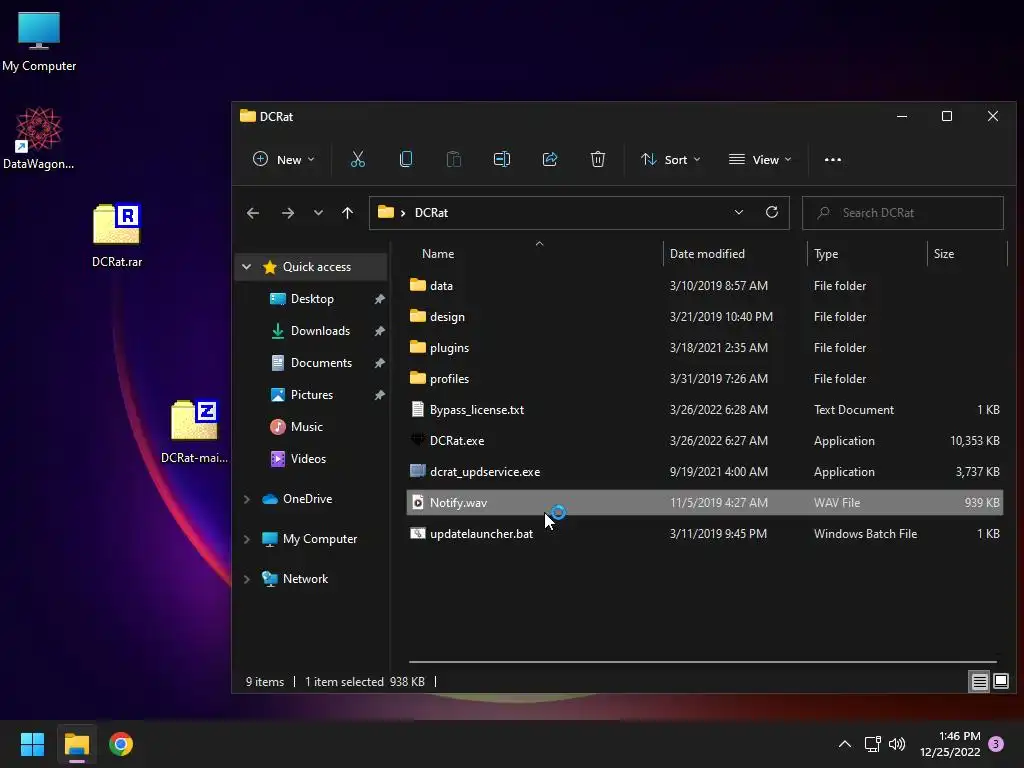Open My Computer desktop icon
1024x768 pixels.
tap(39, 40)
